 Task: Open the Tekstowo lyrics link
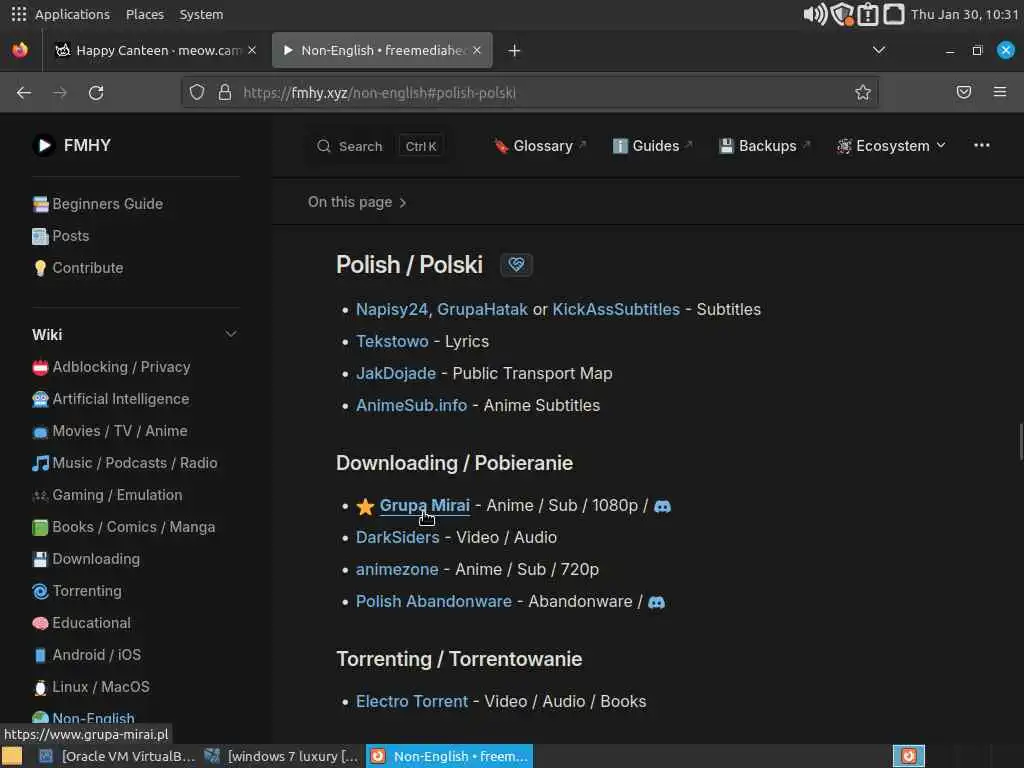(392, 342)
